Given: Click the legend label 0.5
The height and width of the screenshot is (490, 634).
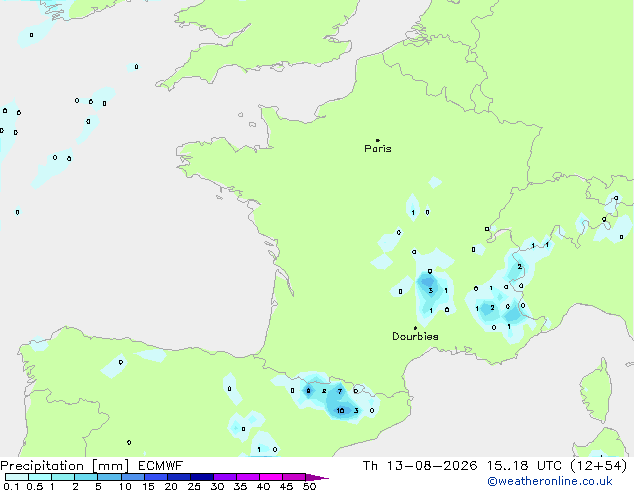Looking at the screenshot, I should click(x=35, y=486).
